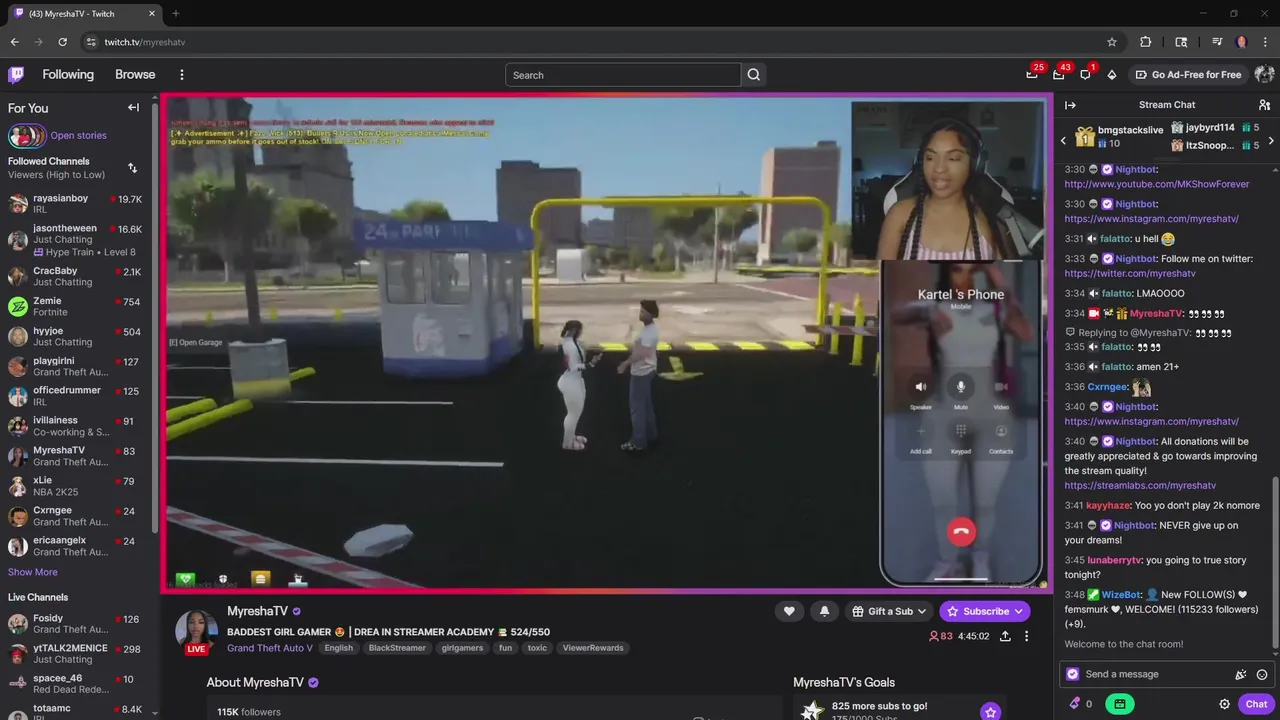Viewport: 1280px width, 720px height.
Task: Bookmark this page with star icon
Action: [x=1112, y=42]
